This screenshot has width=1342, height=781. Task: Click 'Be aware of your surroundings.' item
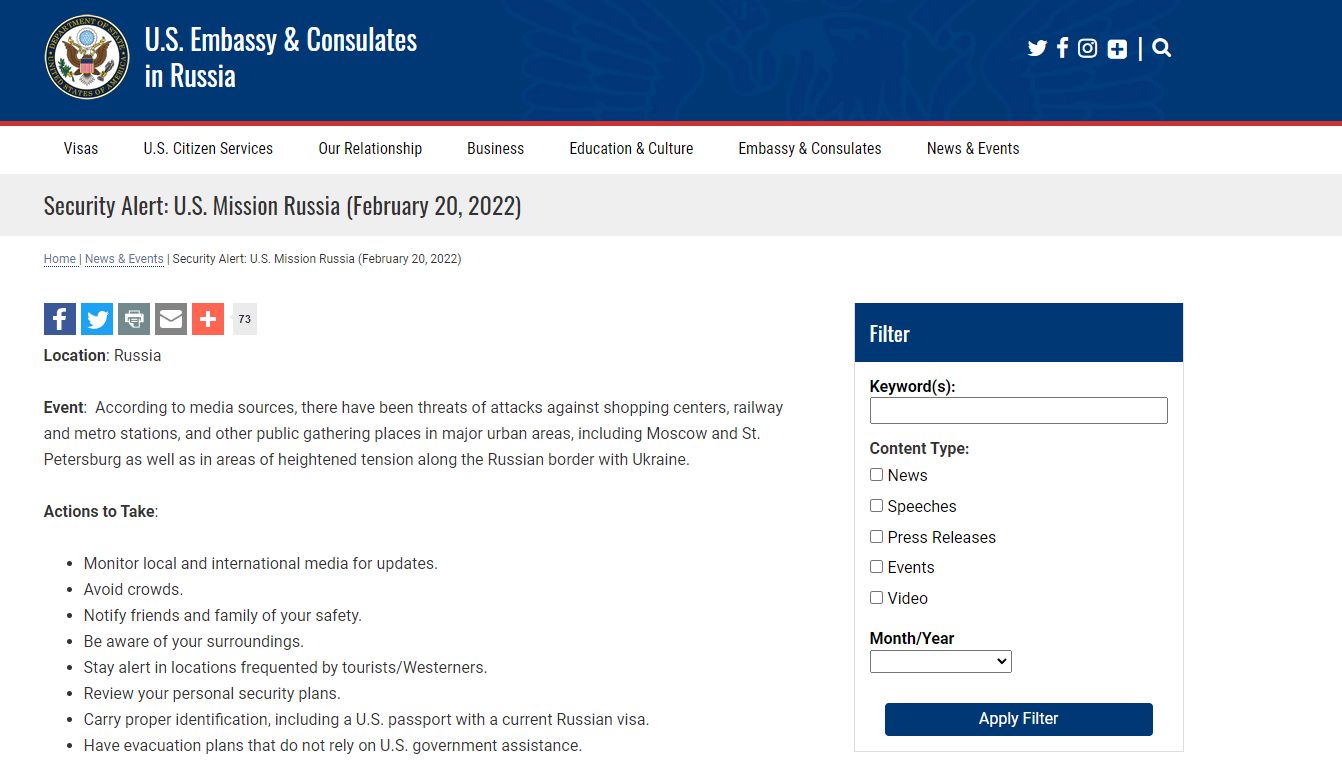(x=194, y=642)
